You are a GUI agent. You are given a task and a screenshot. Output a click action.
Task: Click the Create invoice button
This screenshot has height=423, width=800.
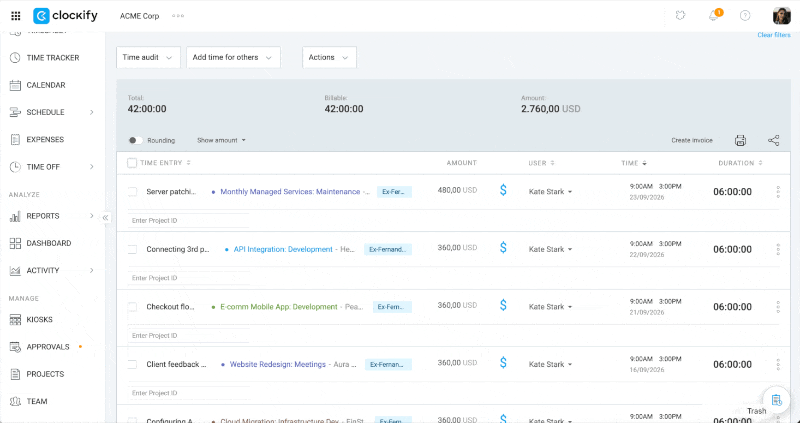click(x=692, y=140)
